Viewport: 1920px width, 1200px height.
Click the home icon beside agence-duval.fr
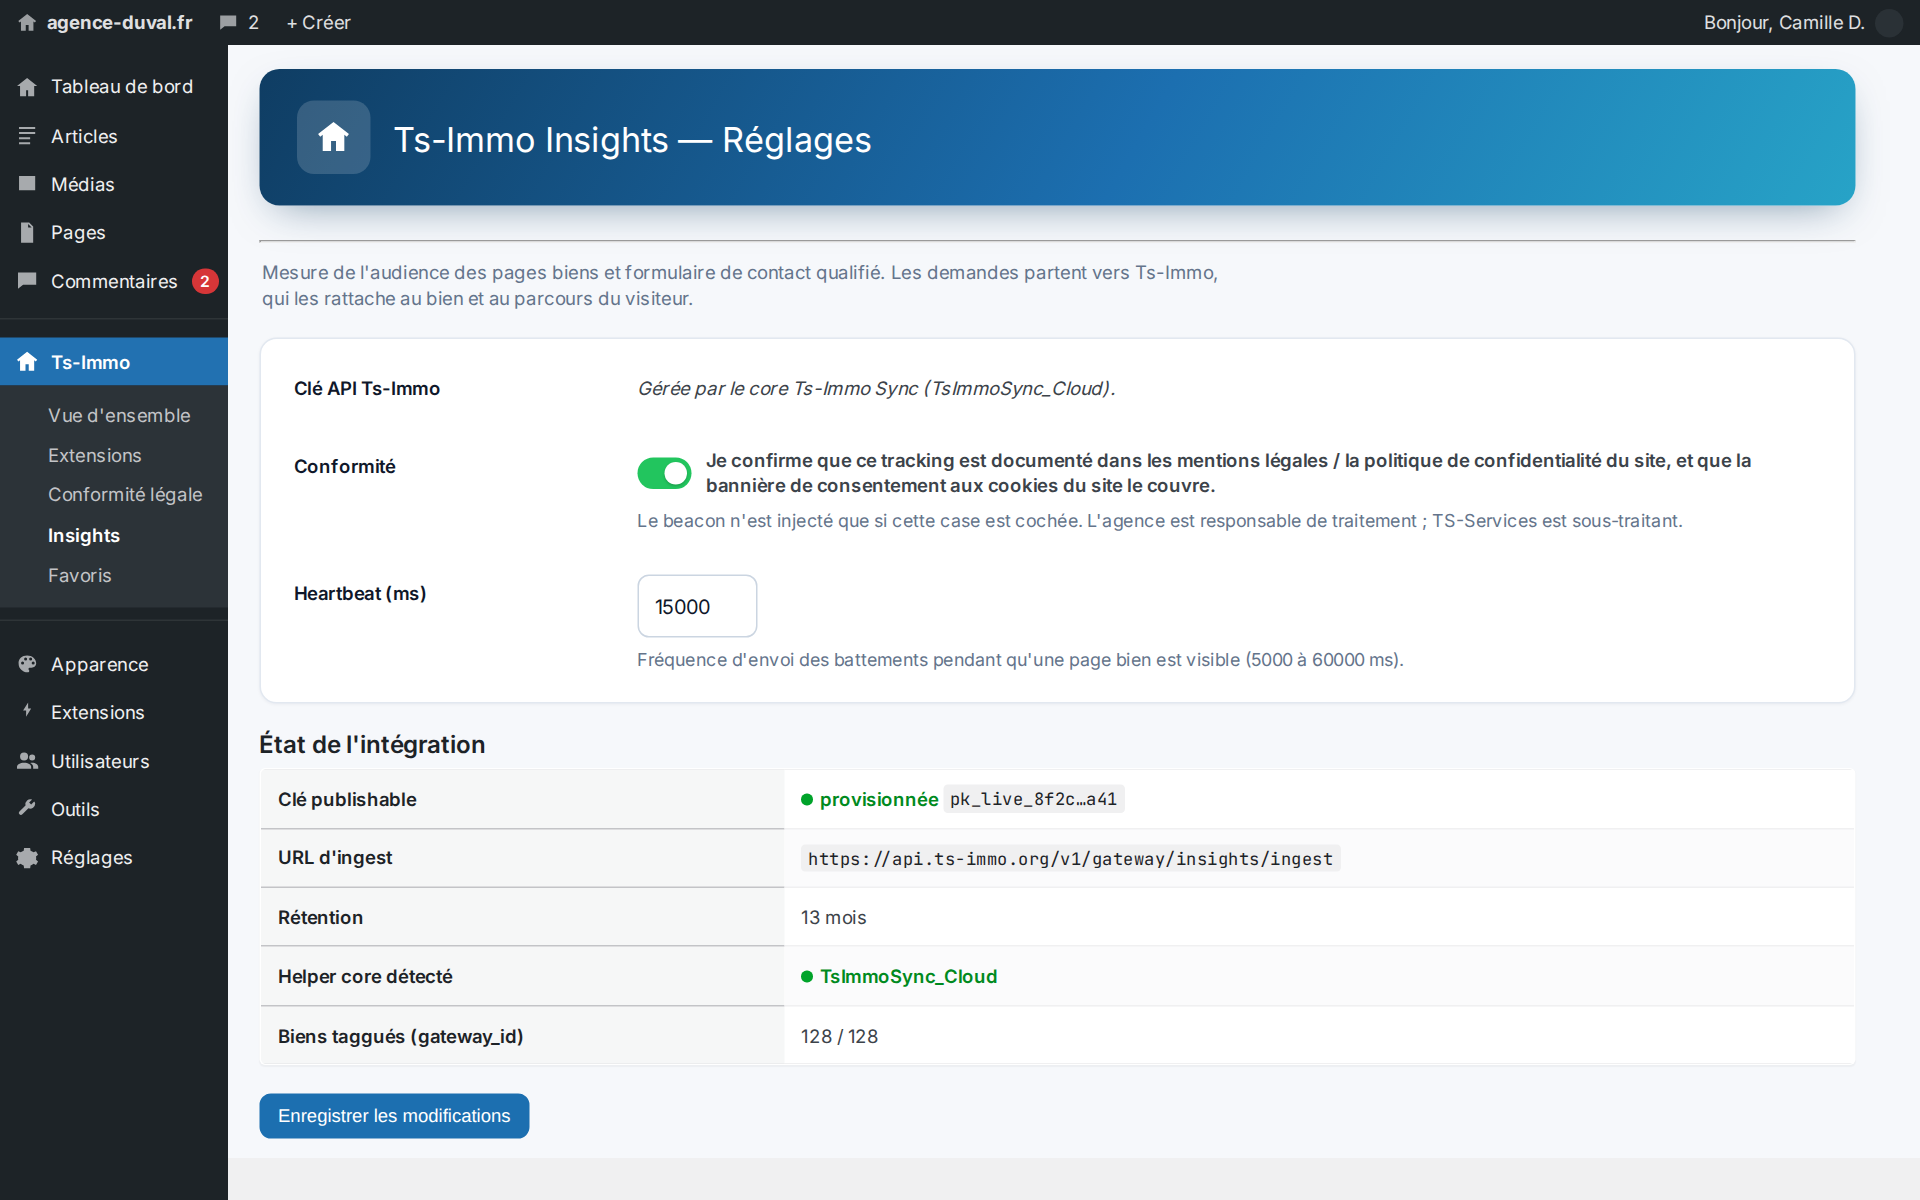pyautogui.click(x=27, y=22)
